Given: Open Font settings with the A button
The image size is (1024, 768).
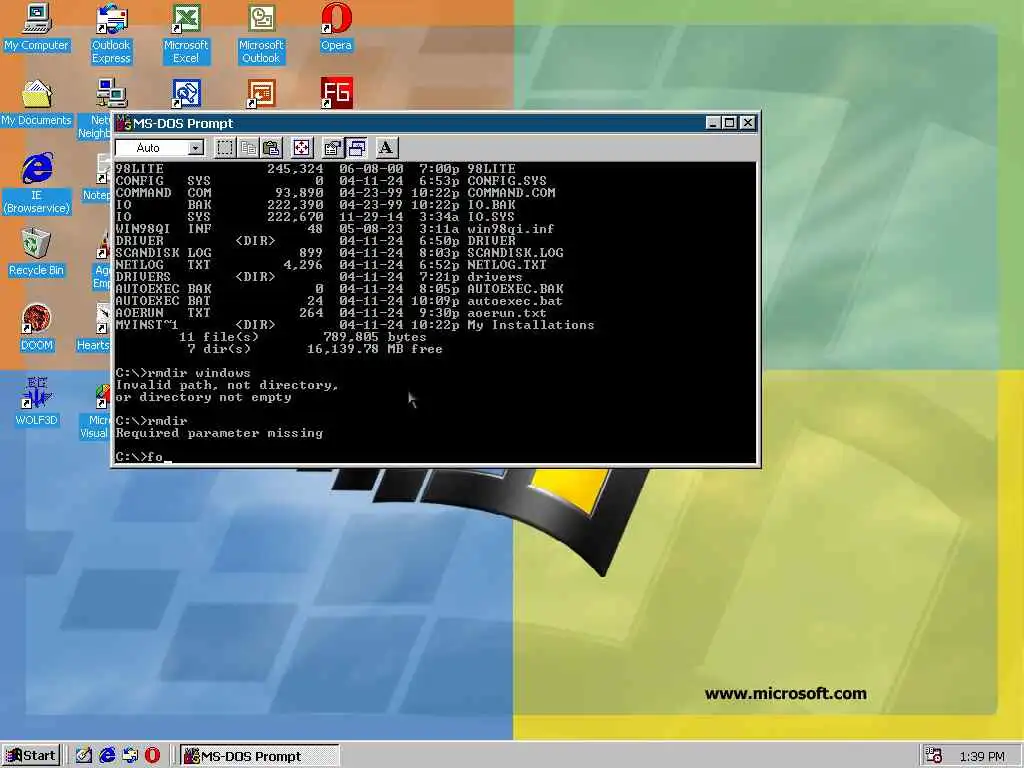Looking at the screenshot, I should 387,148.
